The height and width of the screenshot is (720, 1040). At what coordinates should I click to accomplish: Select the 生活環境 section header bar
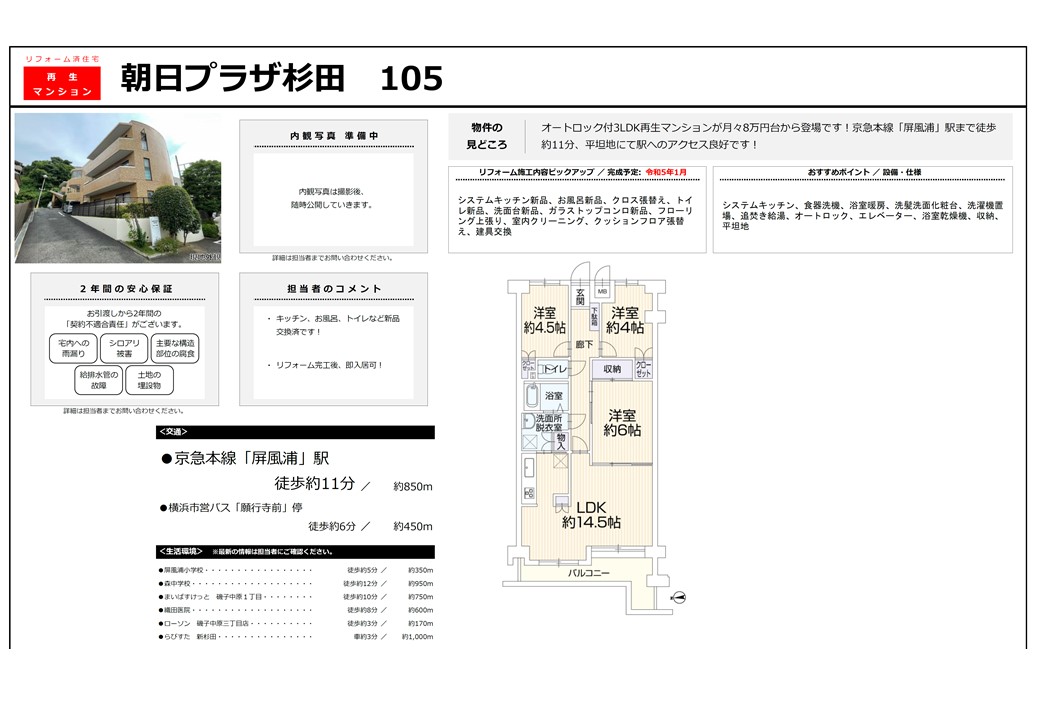tap(295, 552)
